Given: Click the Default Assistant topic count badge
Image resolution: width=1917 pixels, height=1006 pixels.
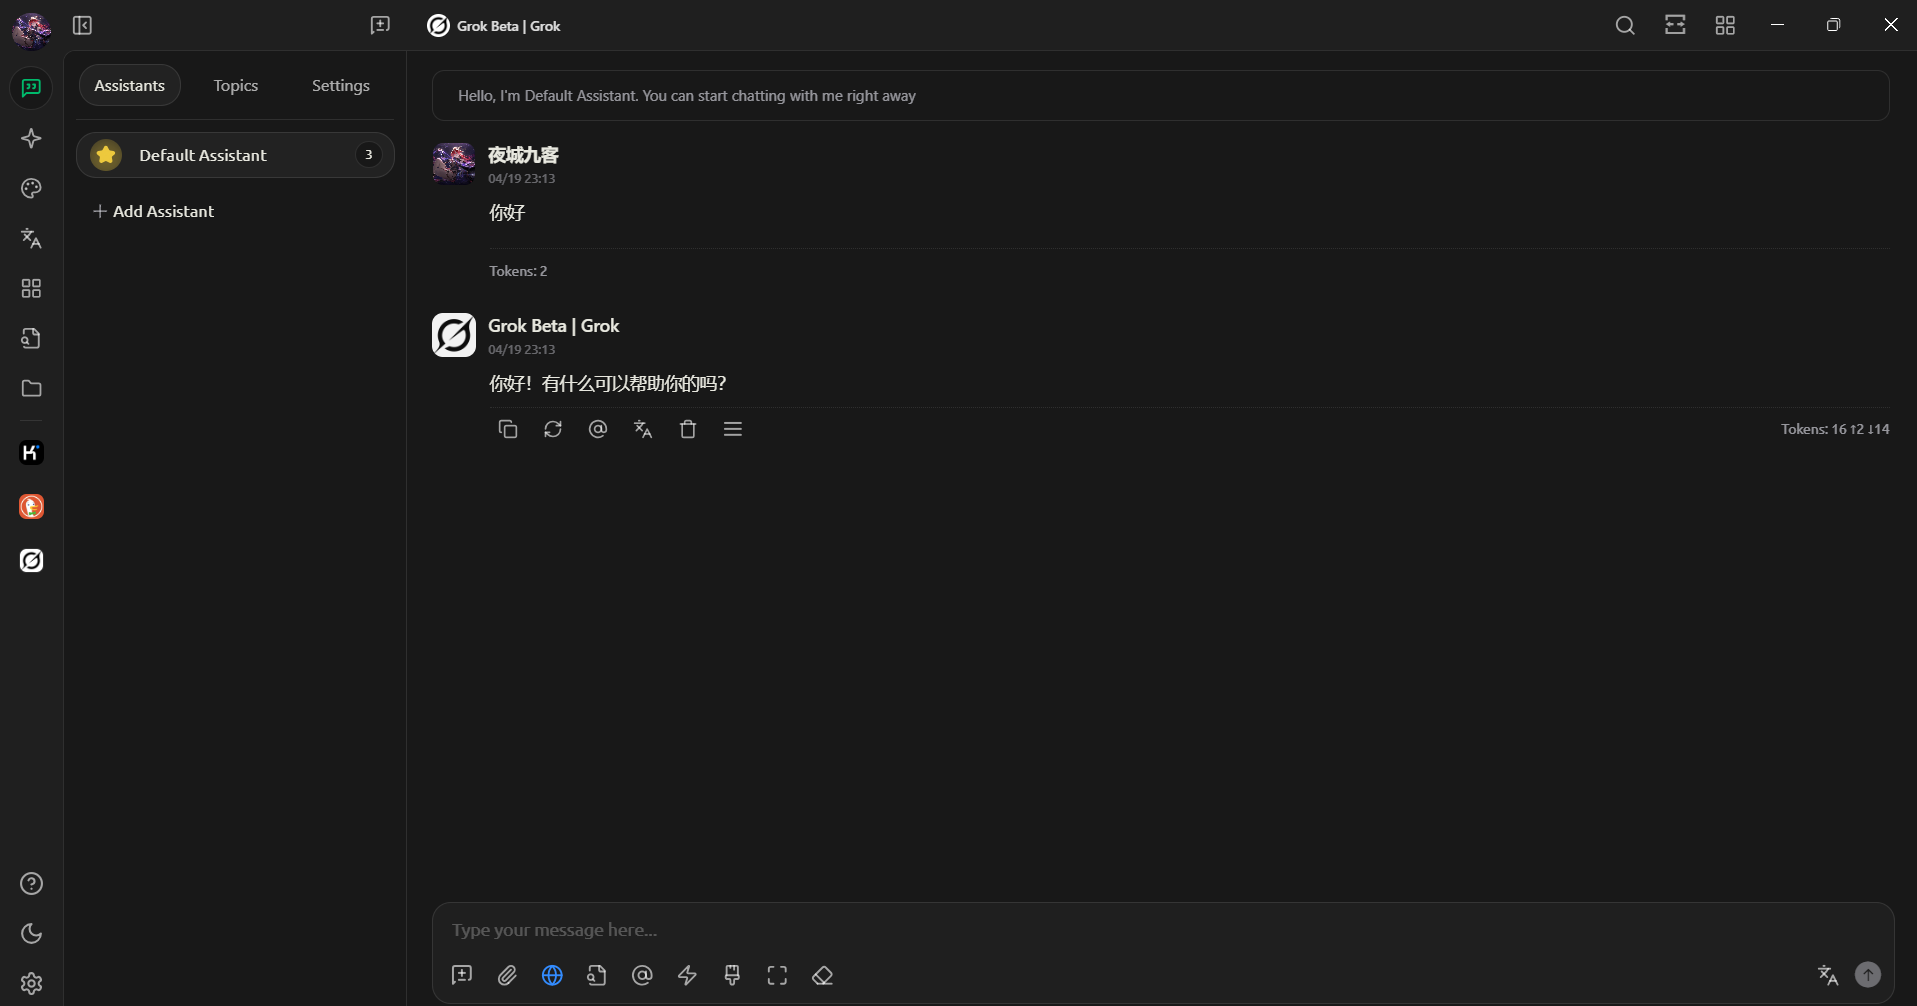Looking at the screenshot, I should 369,155.
